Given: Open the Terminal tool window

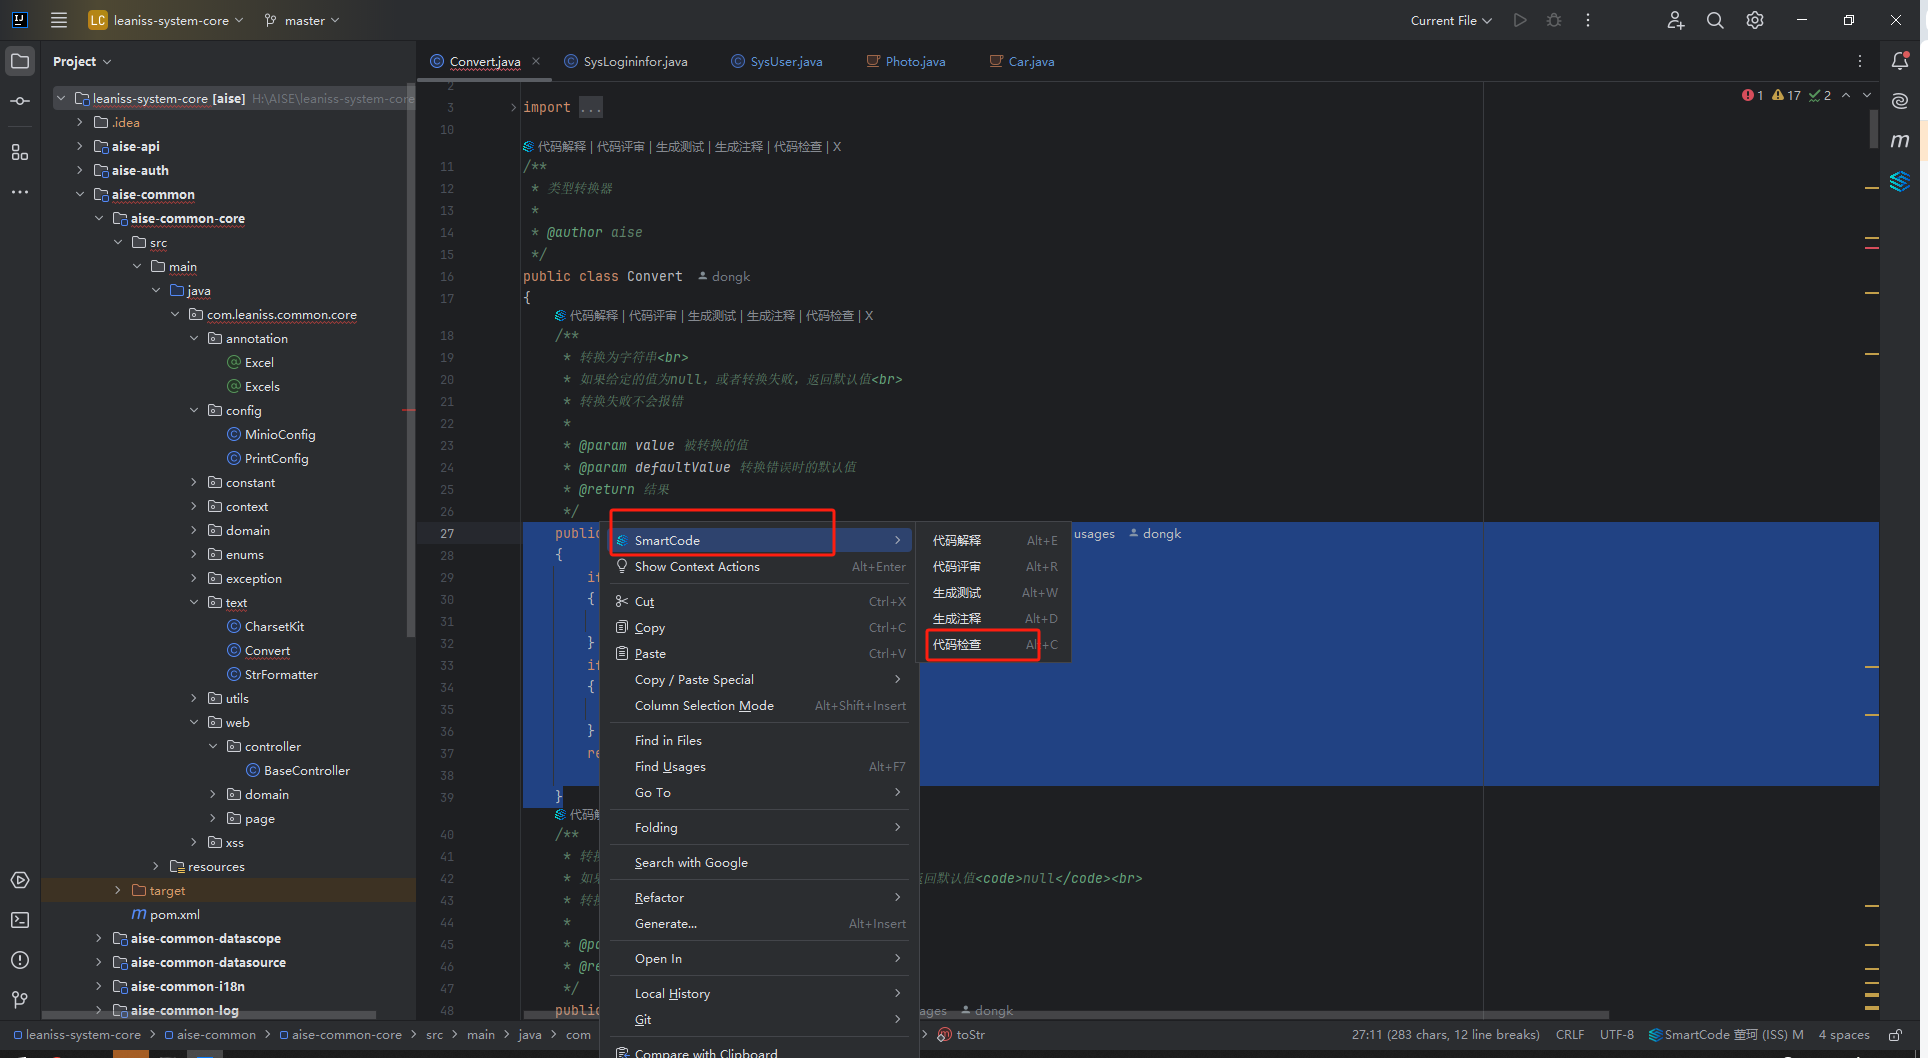Looking at the screenshot, I should (20, 920).
